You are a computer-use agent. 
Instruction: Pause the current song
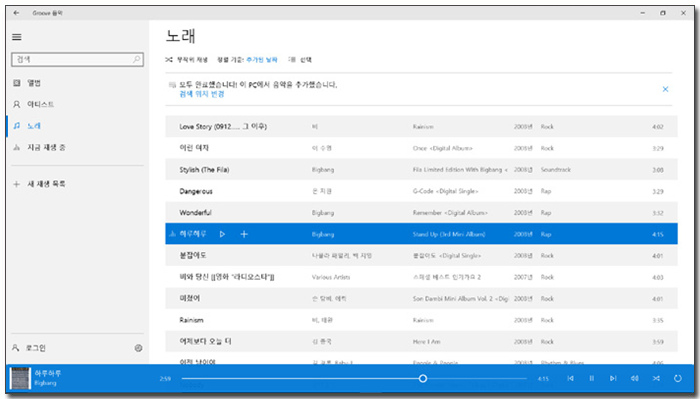tap(592, 378)
